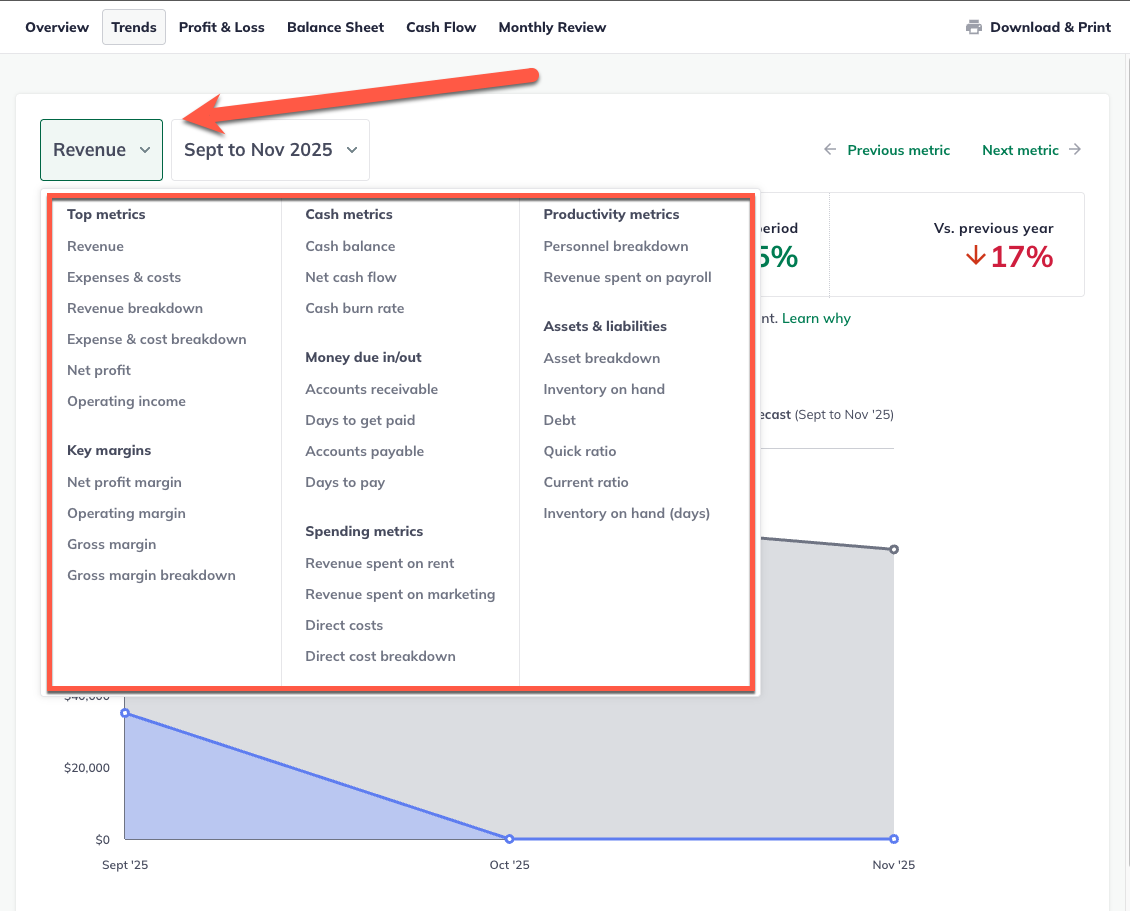Select Accounts receivable under Money due in/out
Screen dimensions: 1130x911
[x=372, y=389]
